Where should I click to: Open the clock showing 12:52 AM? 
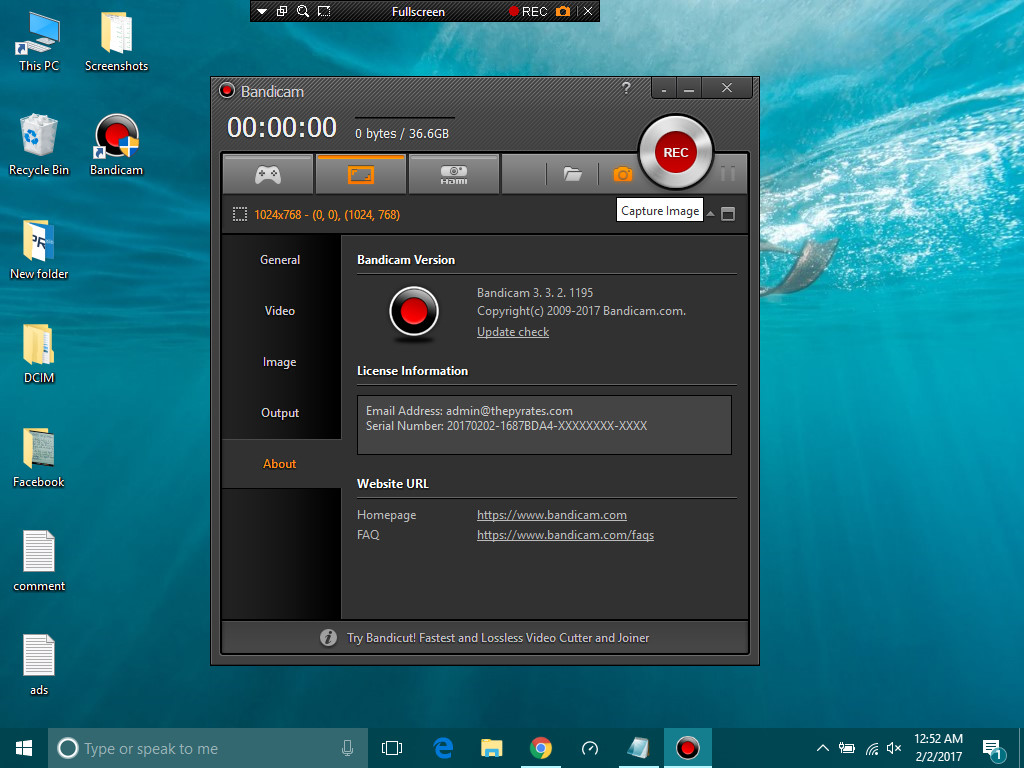(x=938, y=748)
